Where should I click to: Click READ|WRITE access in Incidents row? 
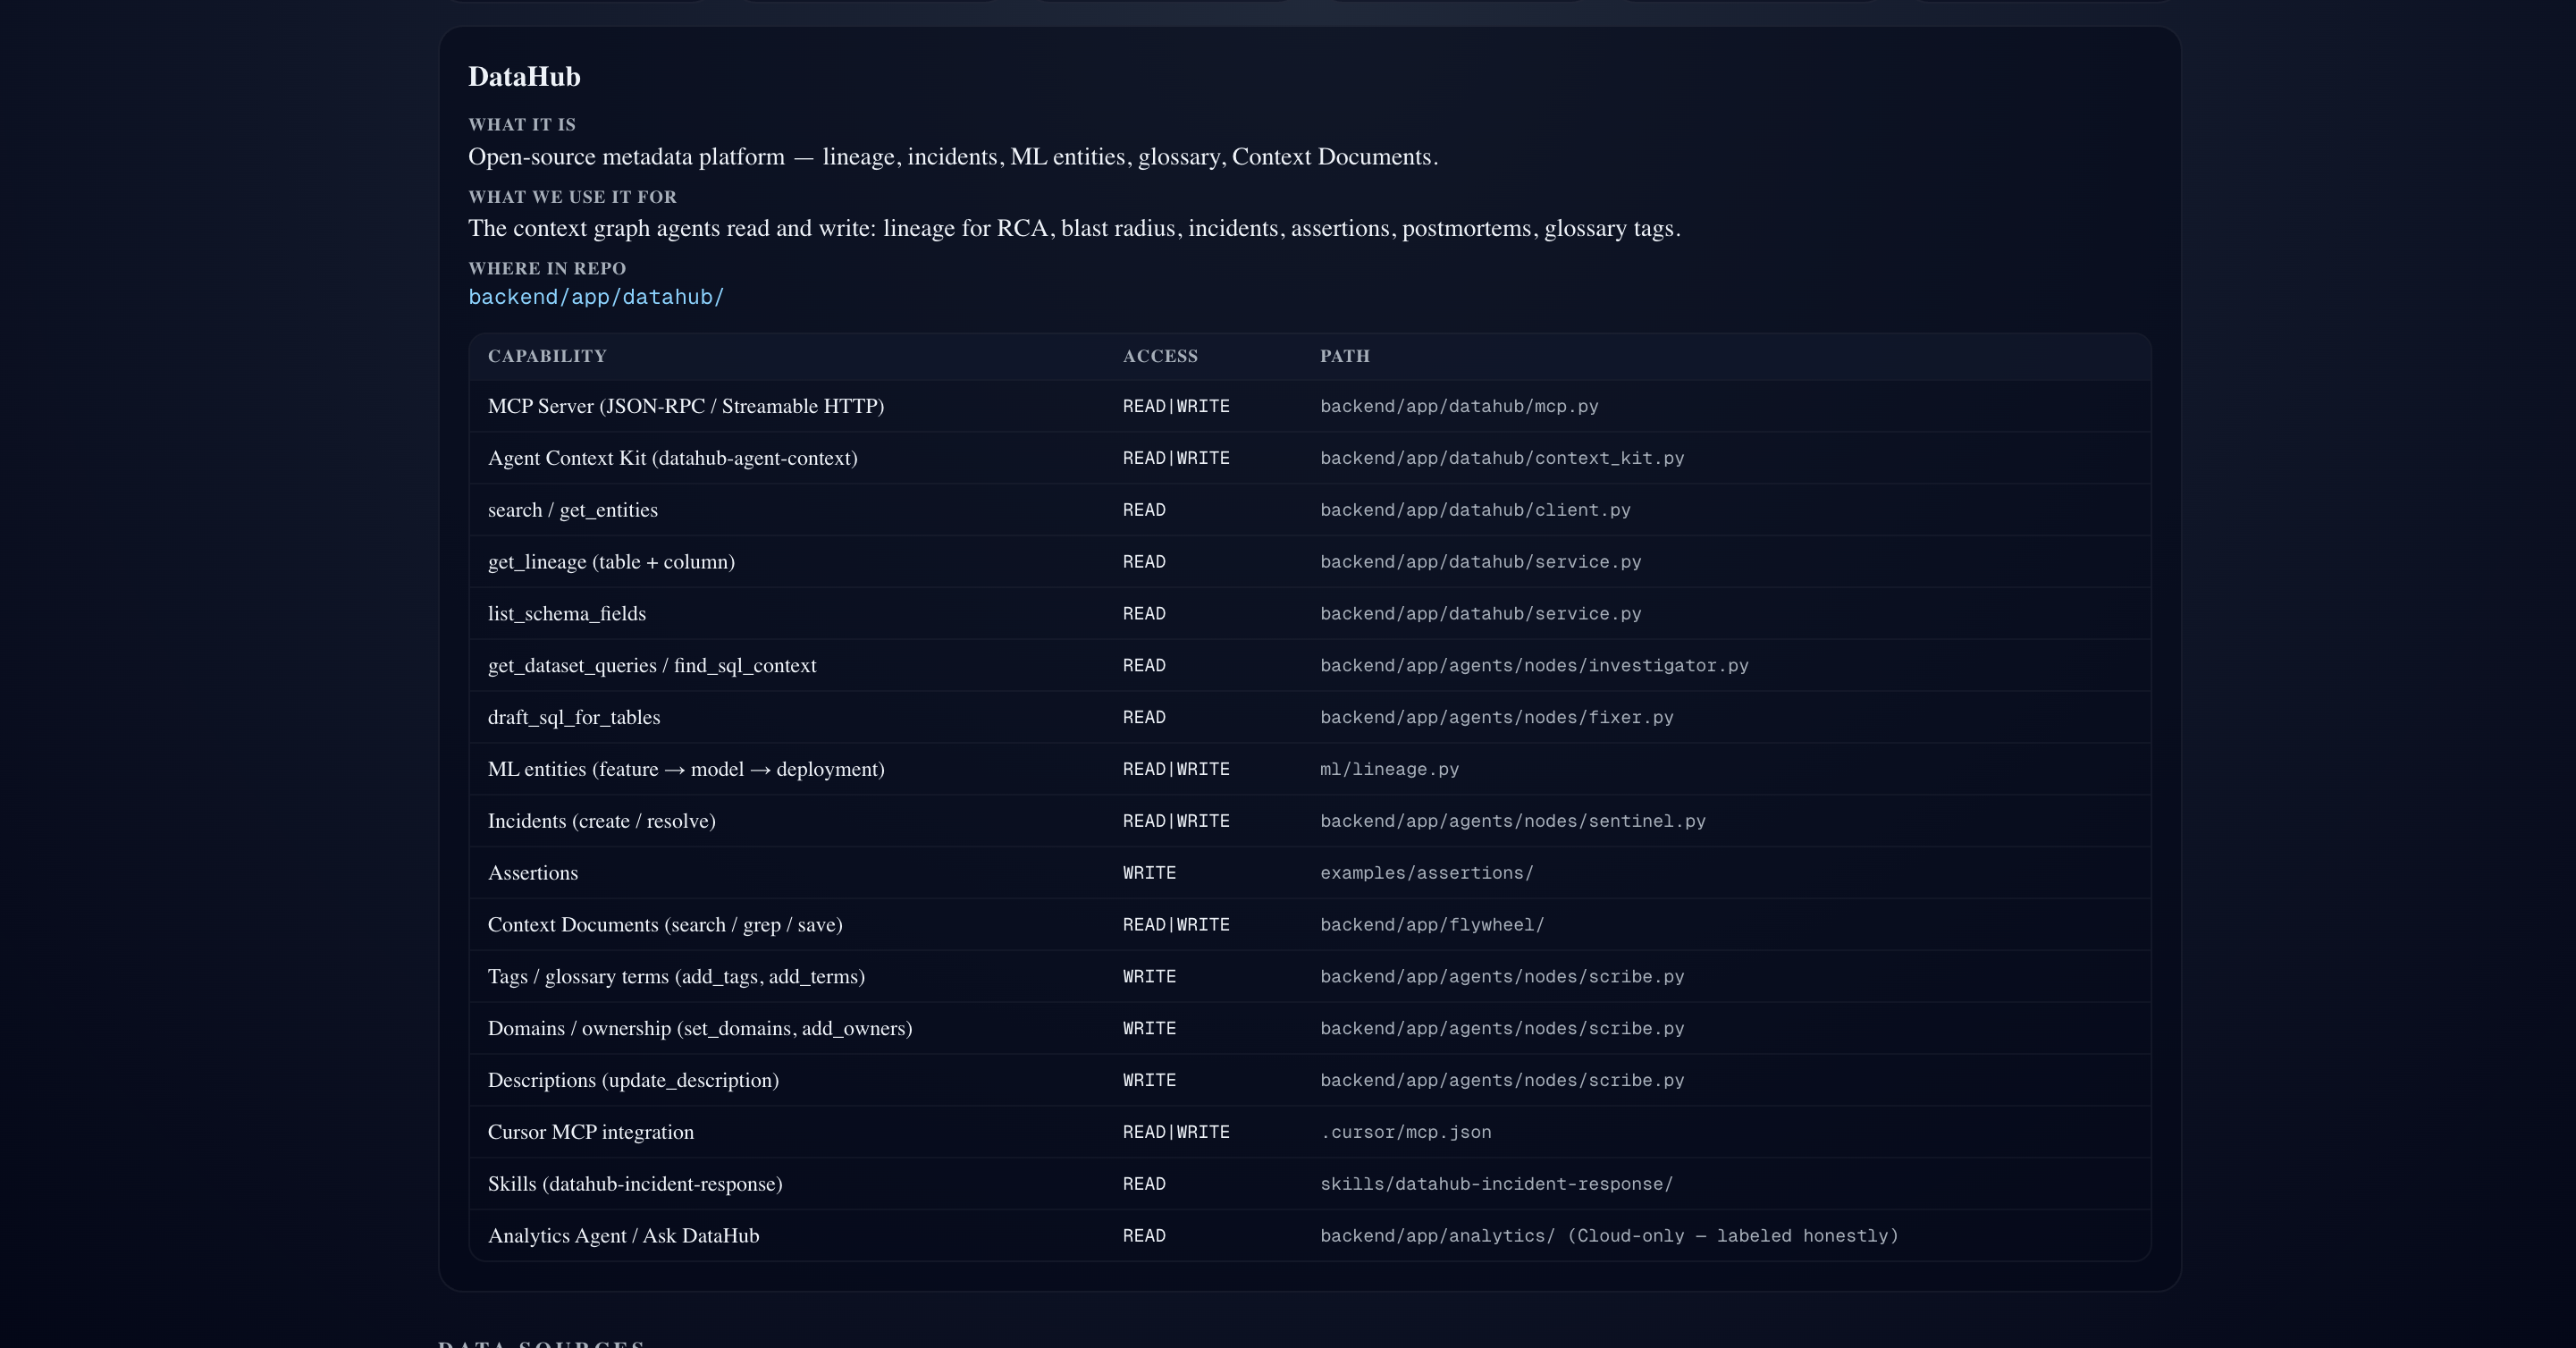pos(1176,821)
